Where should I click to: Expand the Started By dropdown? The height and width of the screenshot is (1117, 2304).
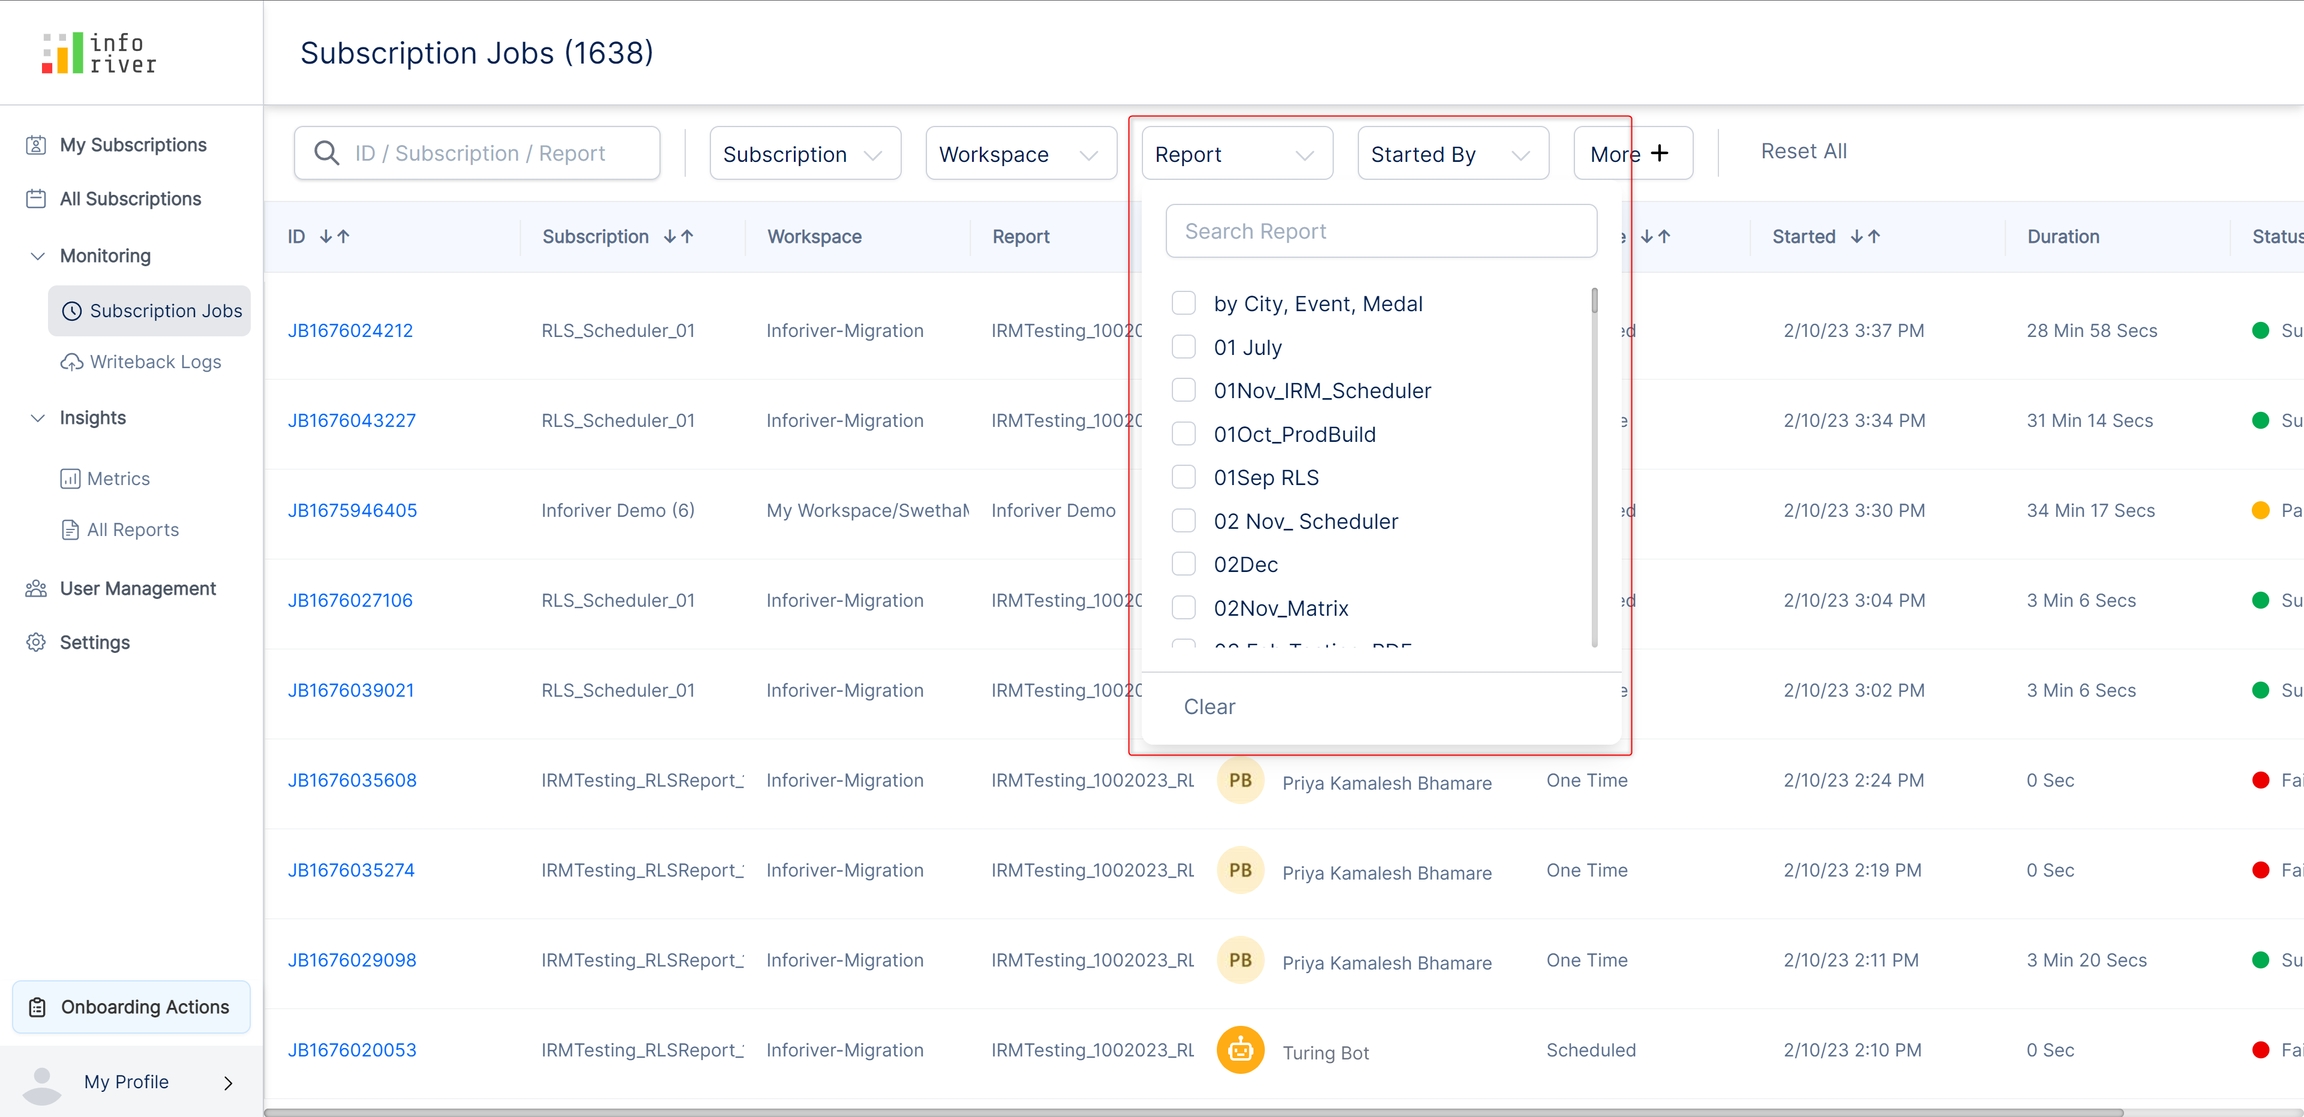coord(1452,154)
